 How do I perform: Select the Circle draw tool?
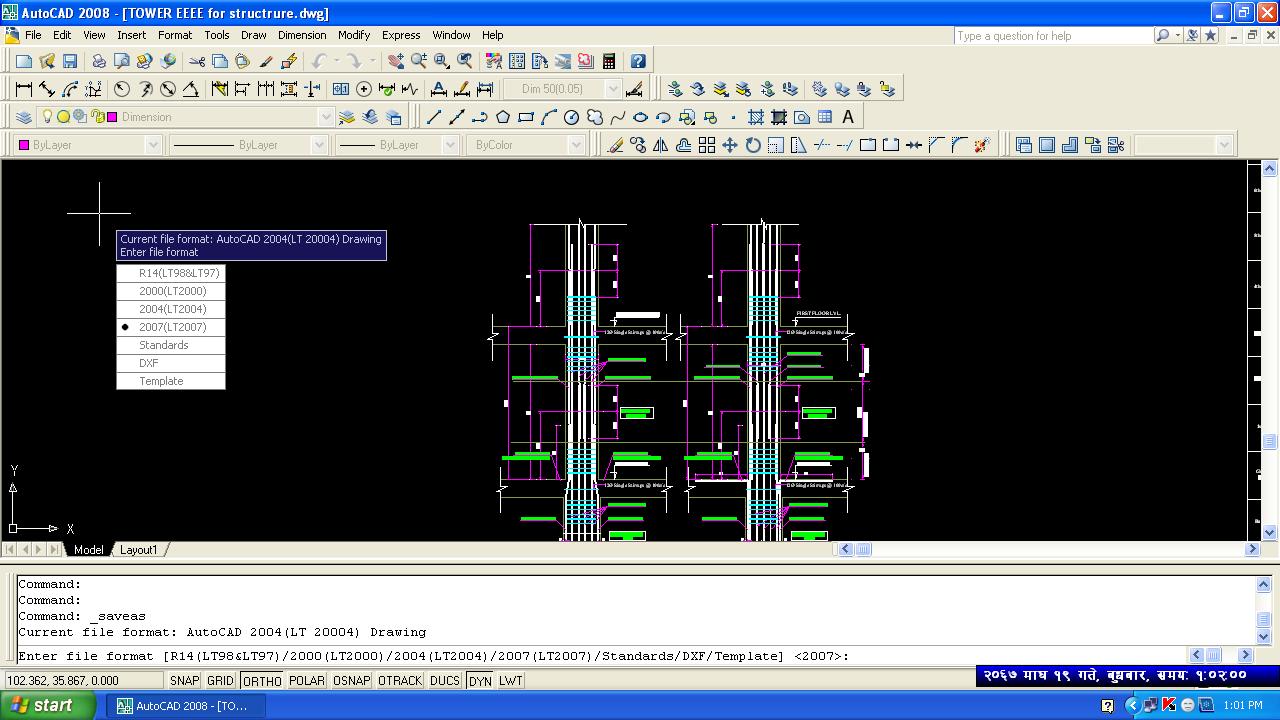pyautogui.click(x=572, y=117)
